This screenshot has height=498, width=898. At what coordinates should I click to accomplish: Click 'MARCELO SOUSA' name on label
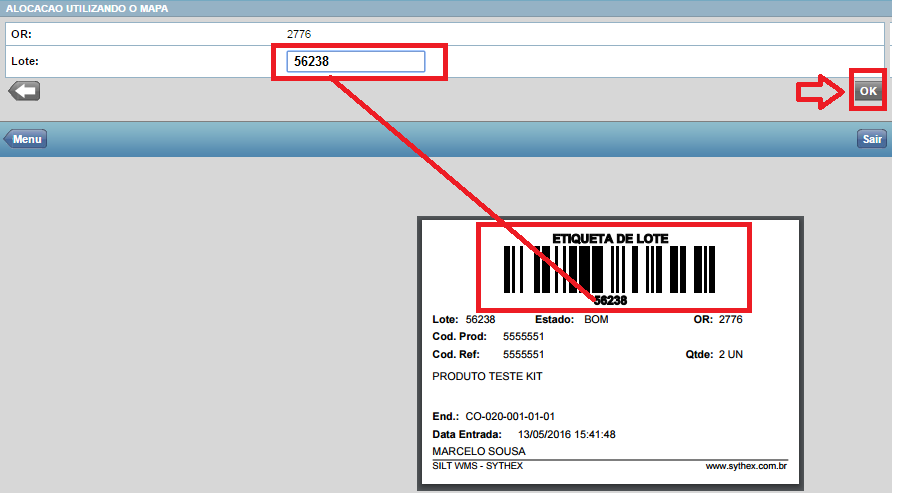(479, 451)
